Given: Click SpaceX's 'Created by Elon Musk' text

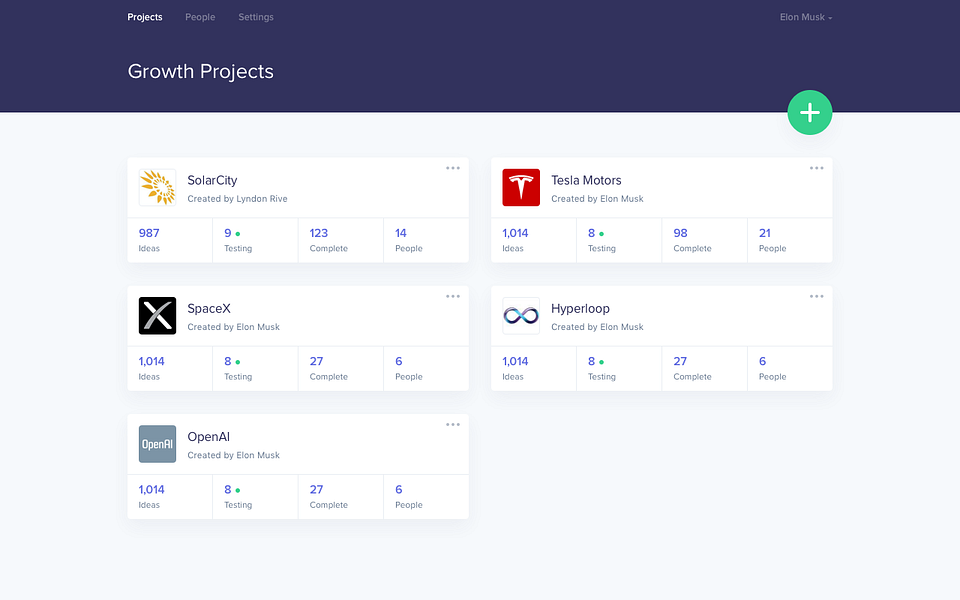Looking at the screenshot, I should (233, 327).
